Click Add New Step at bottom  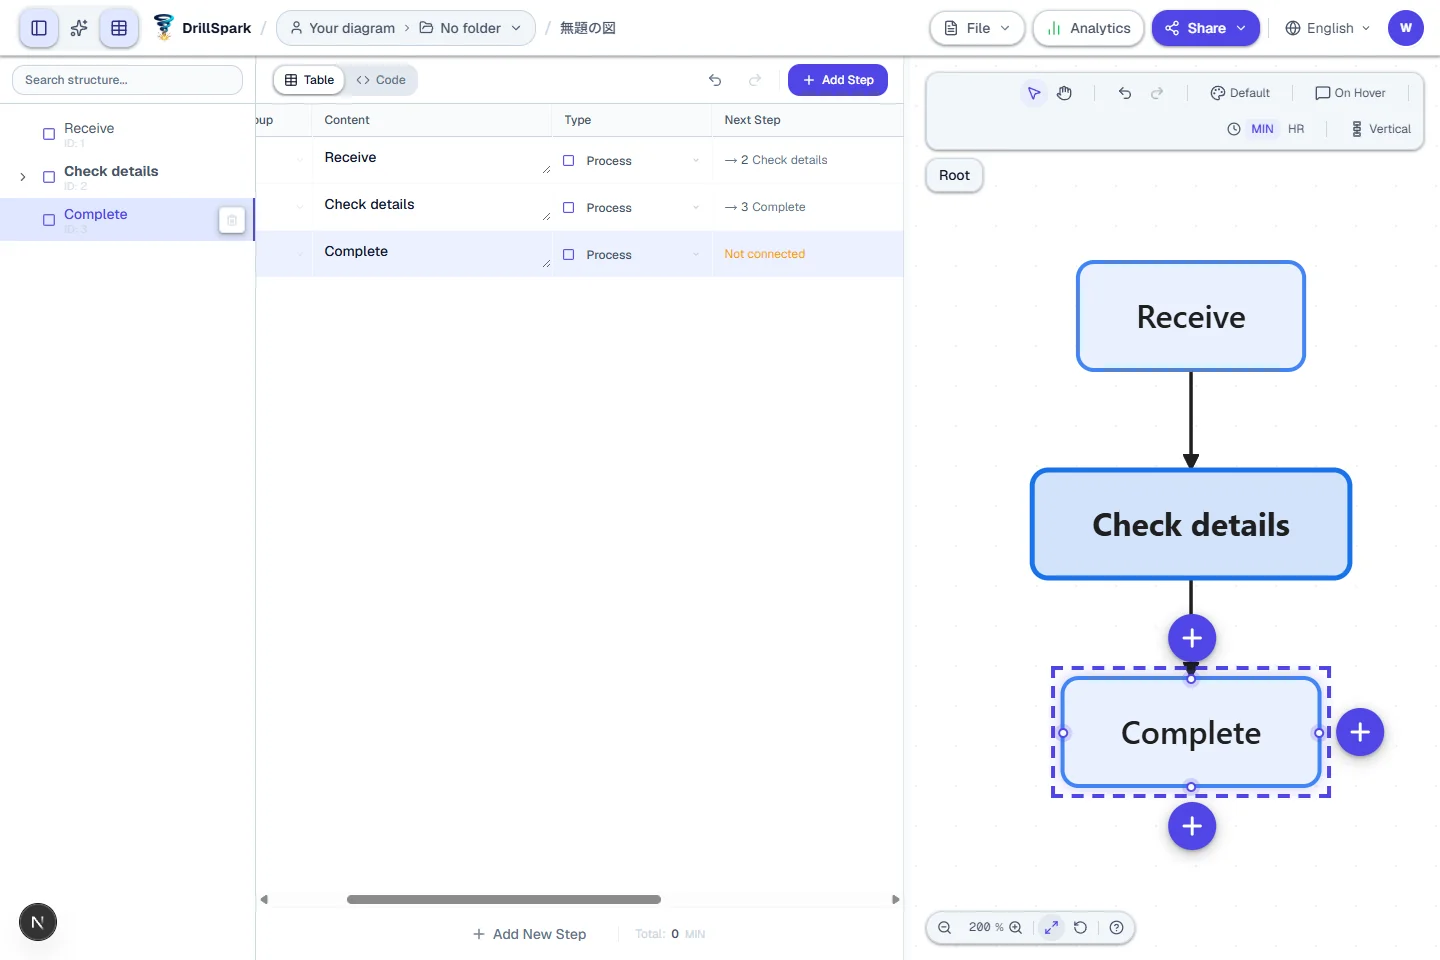529,934
